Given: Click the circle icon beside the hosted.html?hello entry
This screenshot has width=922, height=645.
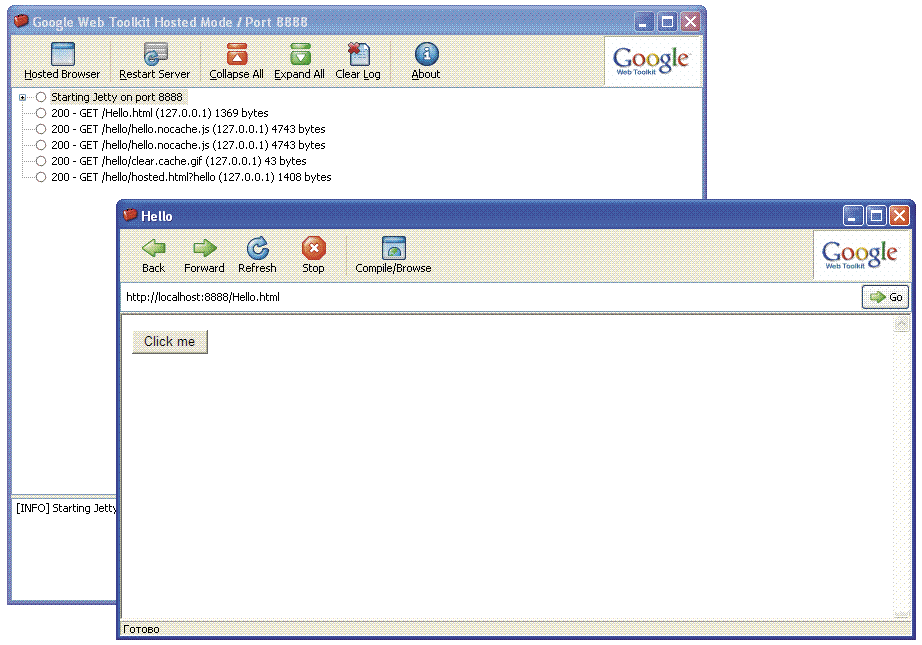Looking at the screenshot, I should 41,177.
